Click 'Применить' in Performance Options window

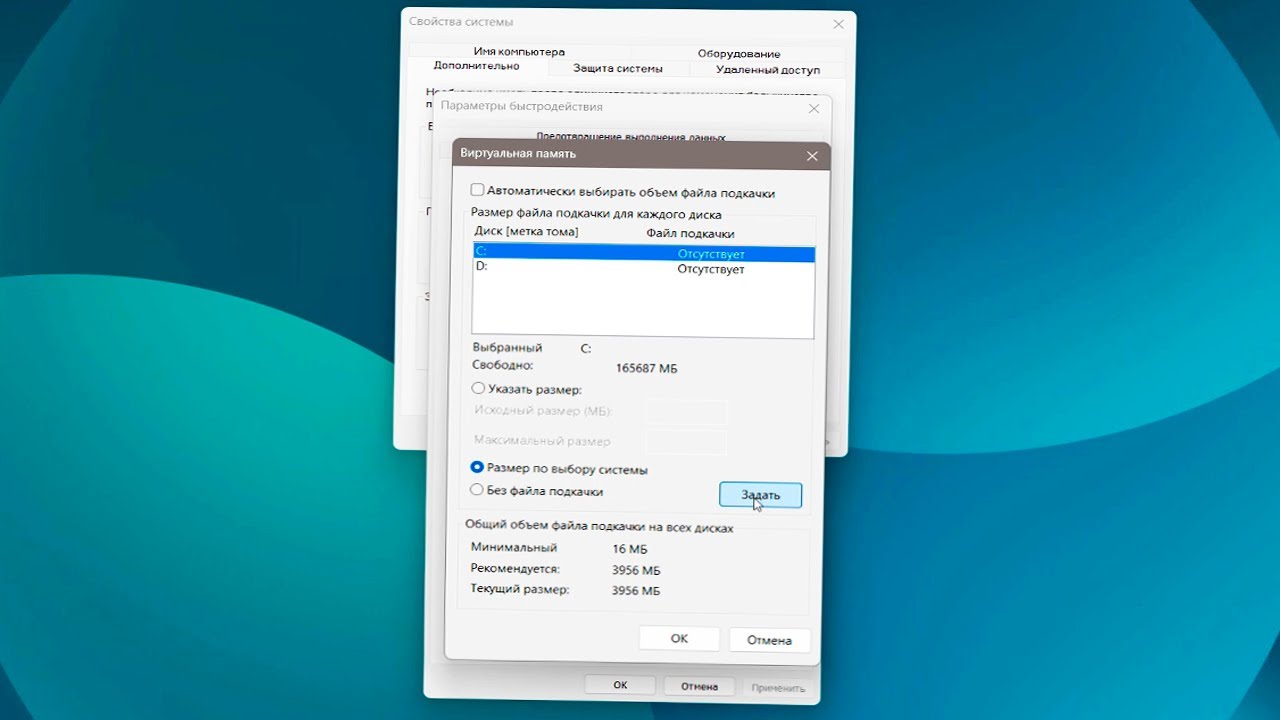[777, 688]
